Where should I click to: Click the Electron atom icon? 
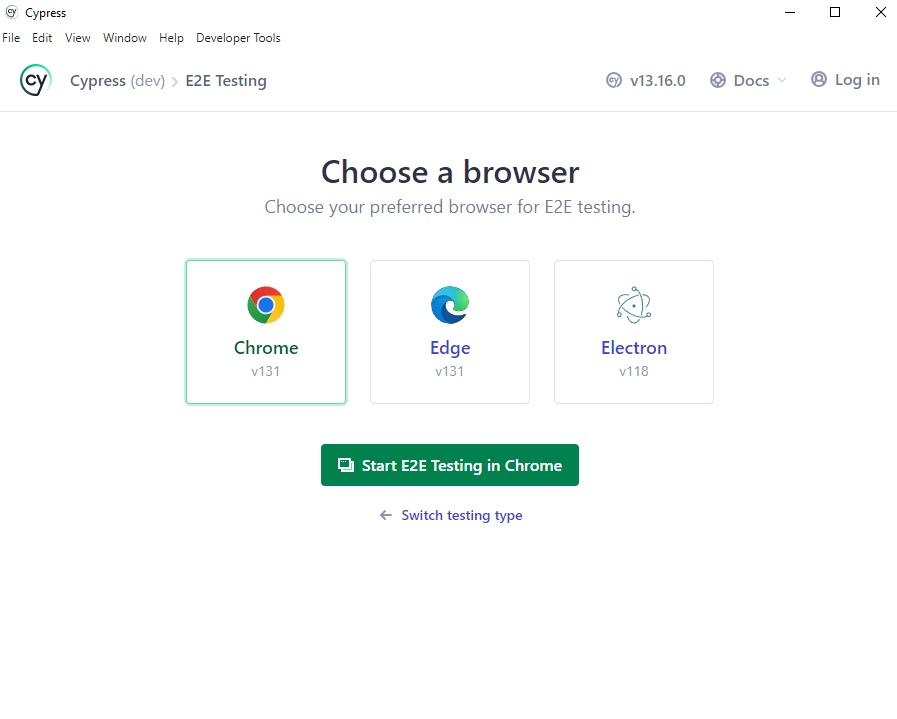(634, 305)
